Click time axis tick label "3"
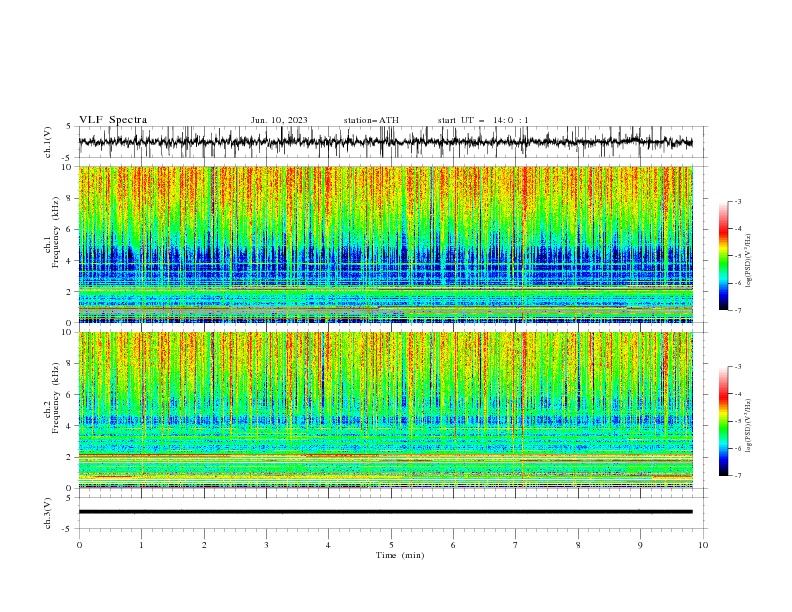This screenshot has height=612, width=792. point(266,545)
